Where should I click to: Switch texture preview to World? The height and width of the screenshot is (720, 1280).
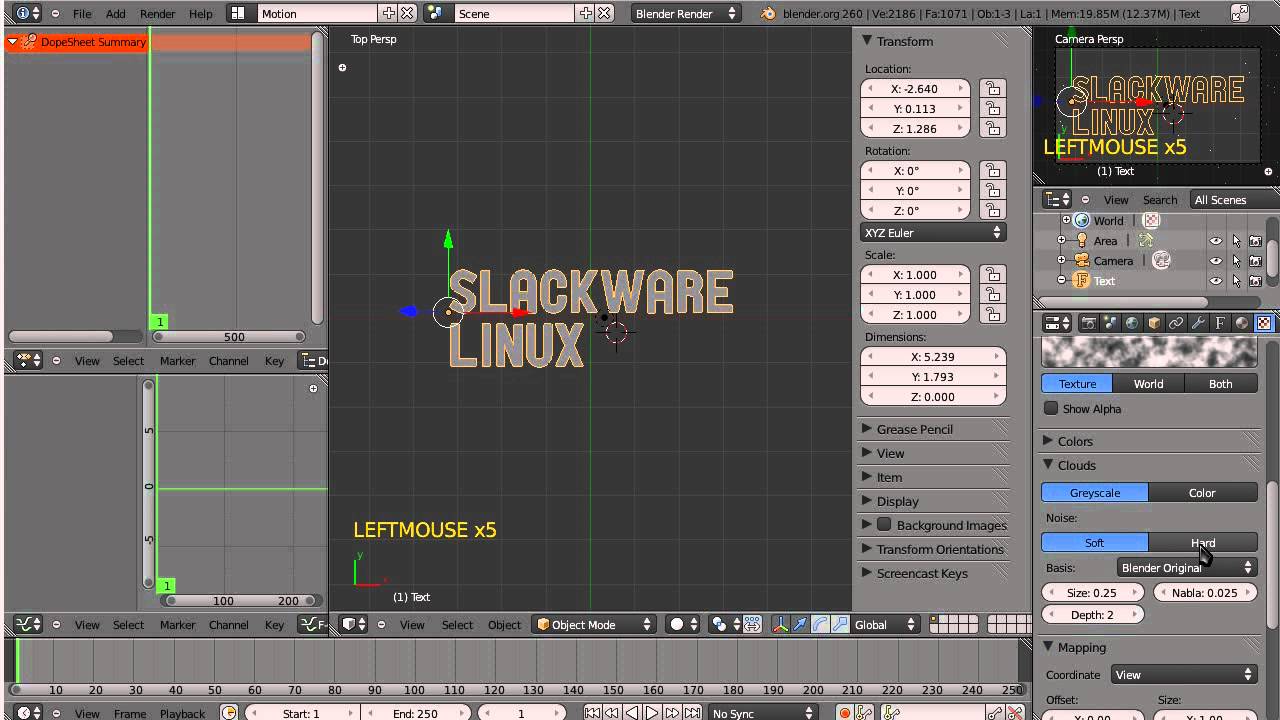(x=1148, y=383)
